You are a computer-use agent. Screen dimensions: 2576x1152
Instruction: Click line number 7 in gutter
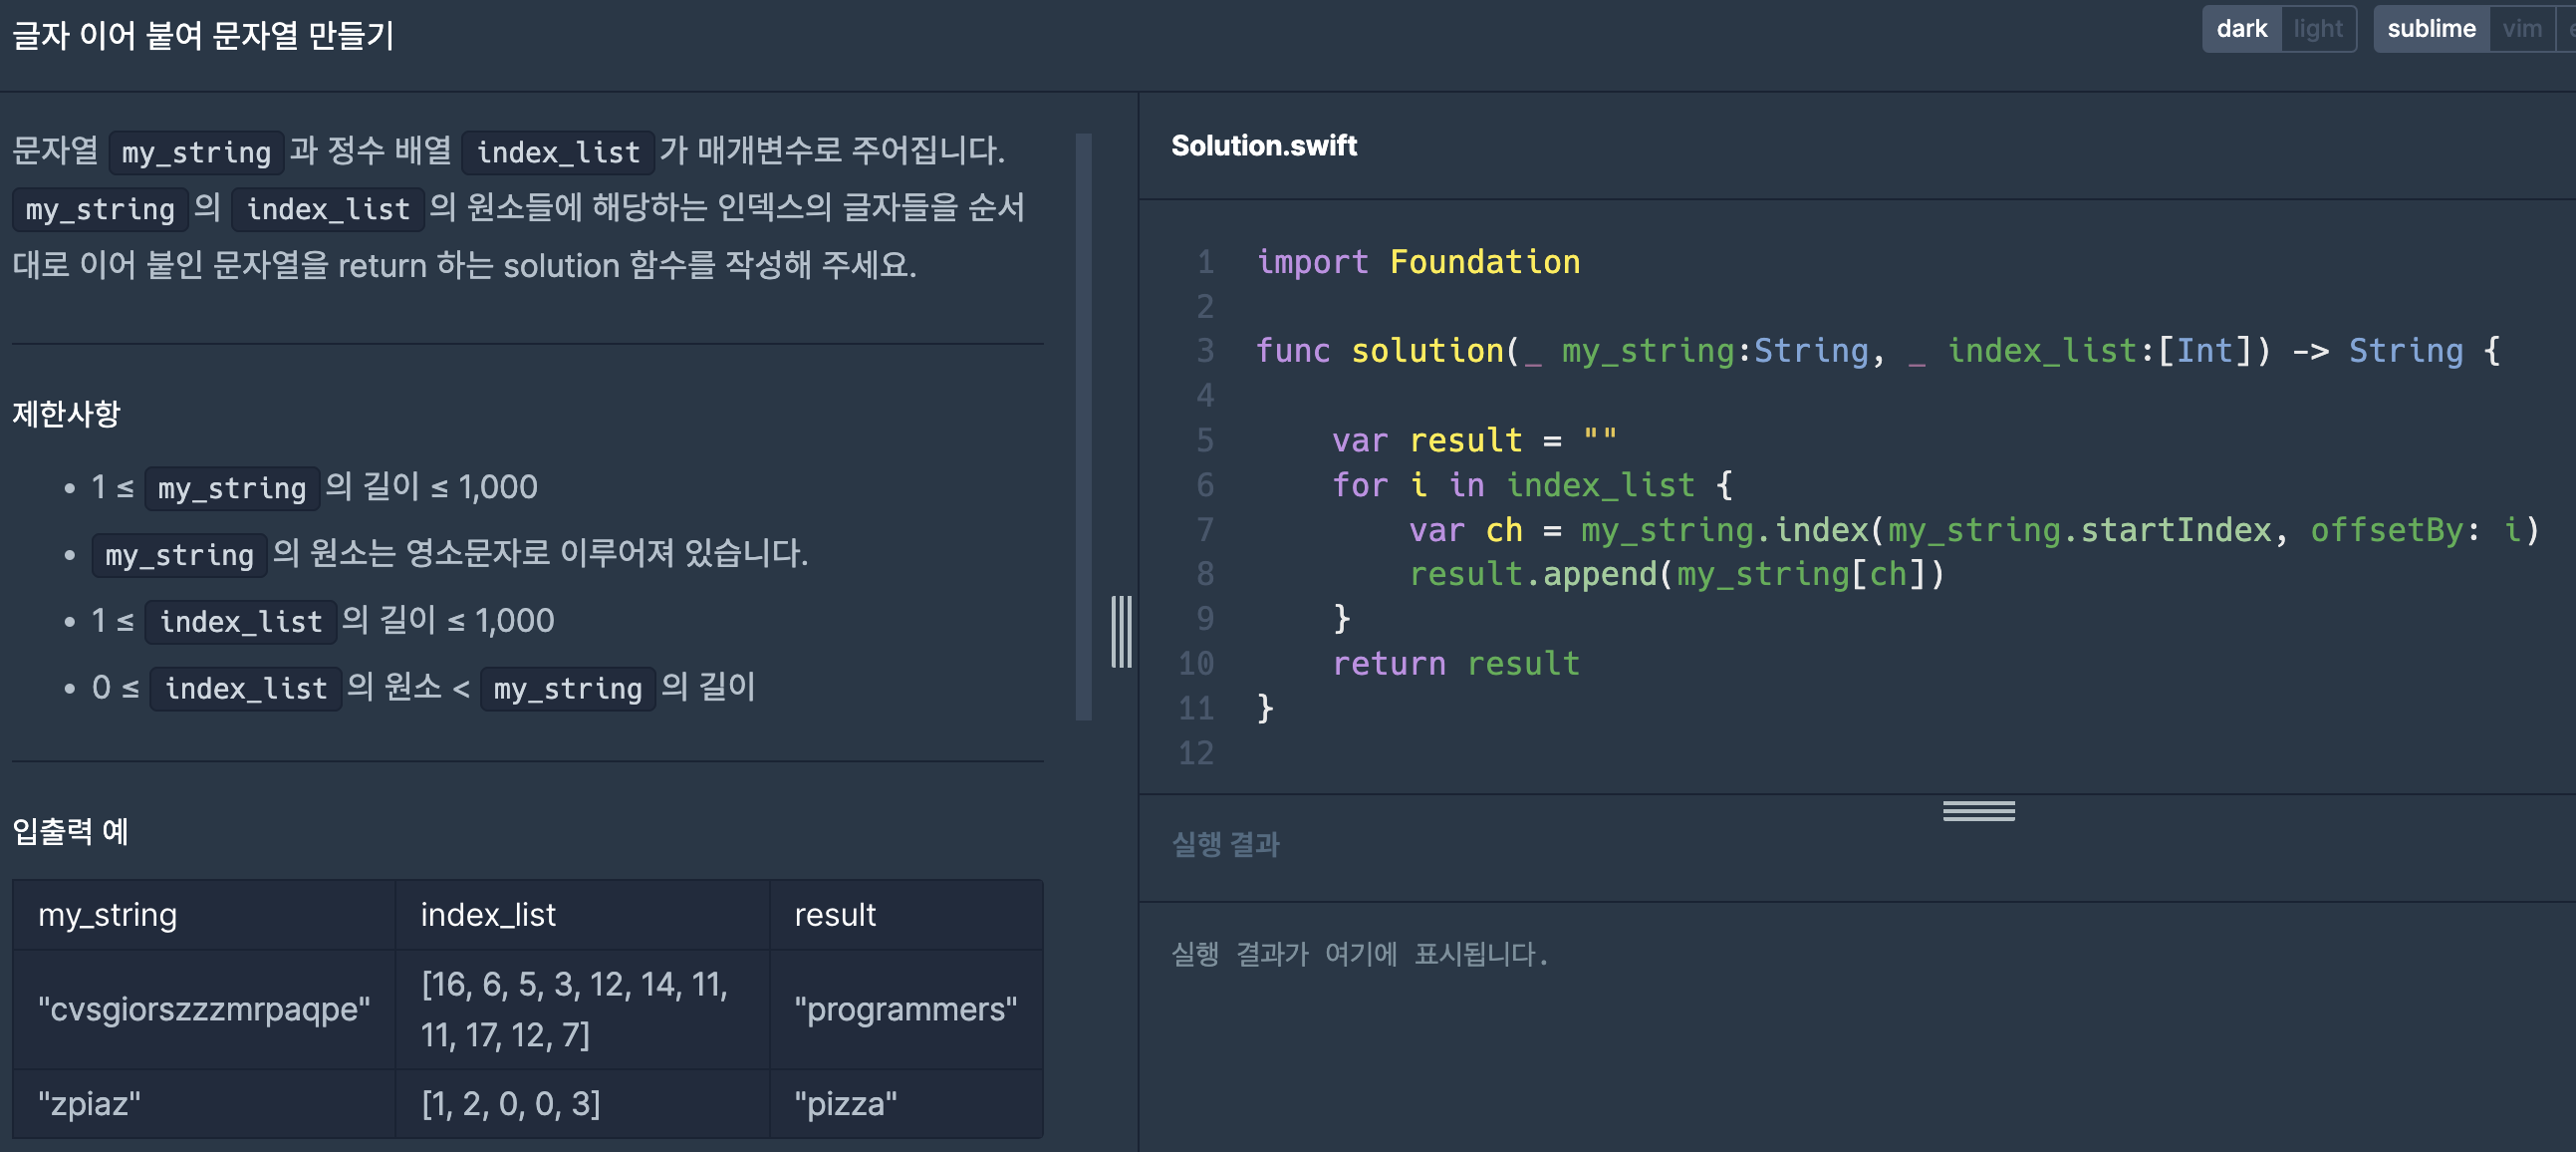1205,529
